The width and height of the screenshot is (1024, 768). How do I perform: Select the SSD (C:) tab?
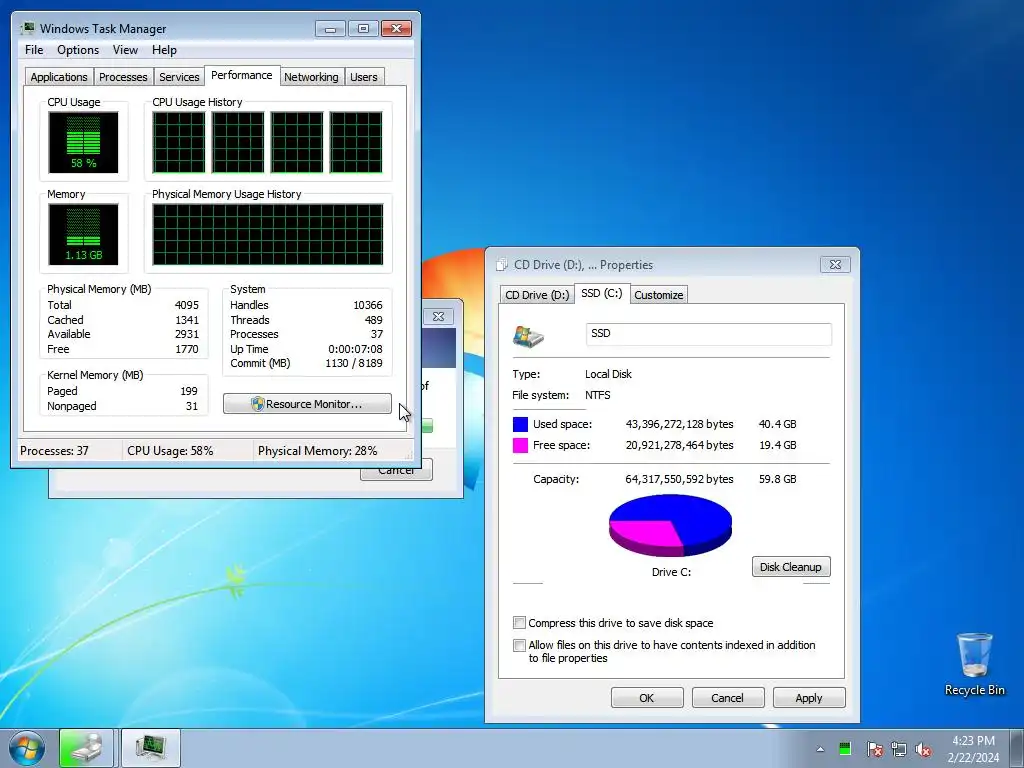(x=601, y=293)
